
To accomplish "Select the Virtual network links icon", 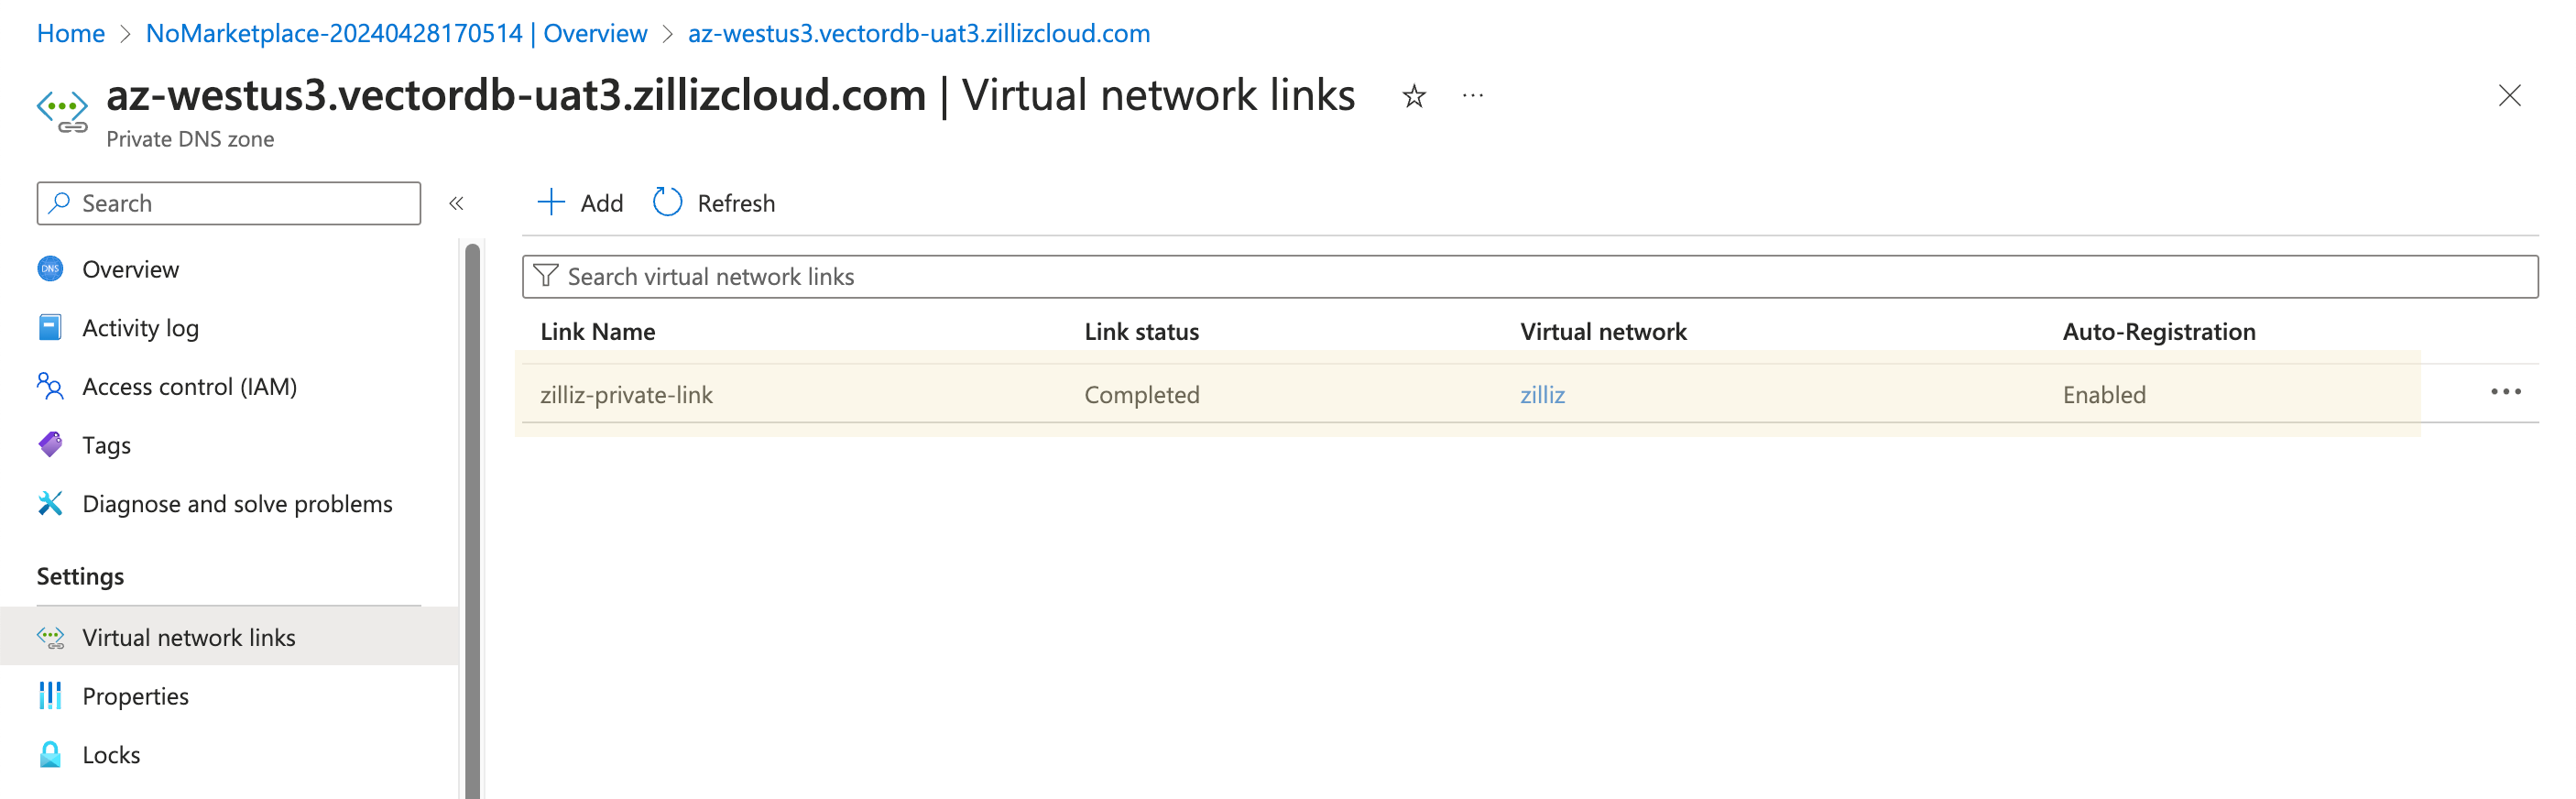I will (x=50, y=637).
